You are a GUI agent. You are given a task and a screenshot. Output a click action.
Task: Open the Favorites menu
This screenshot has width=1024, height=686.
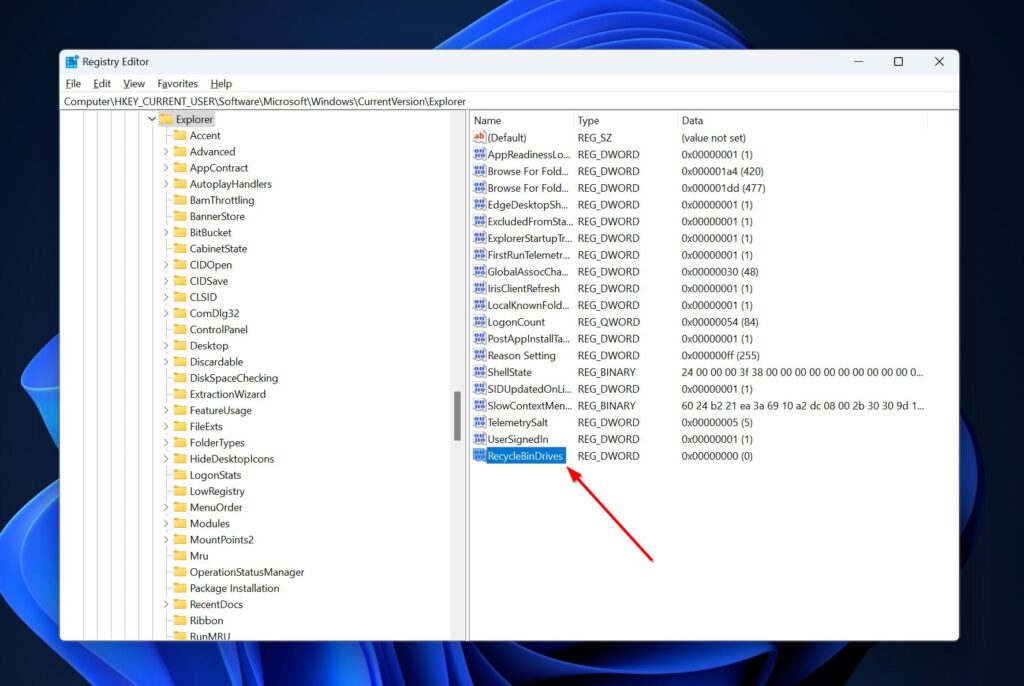coord(177,83)
